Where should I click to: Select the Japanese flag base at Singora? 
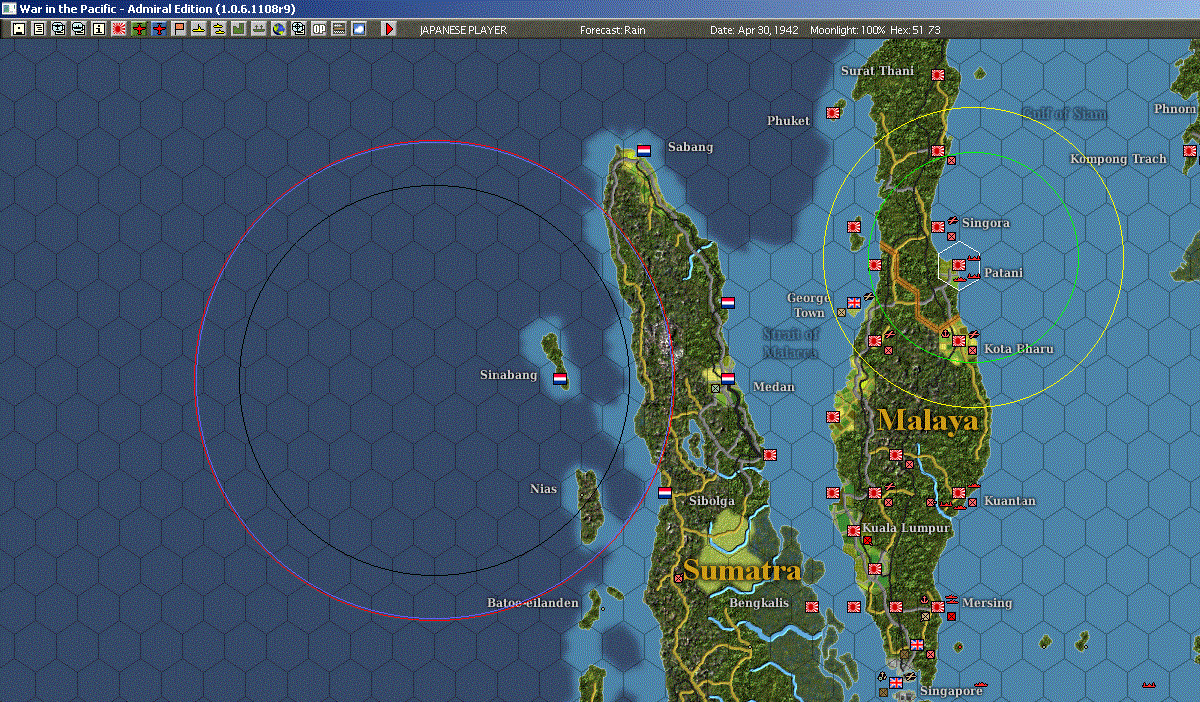938,226
